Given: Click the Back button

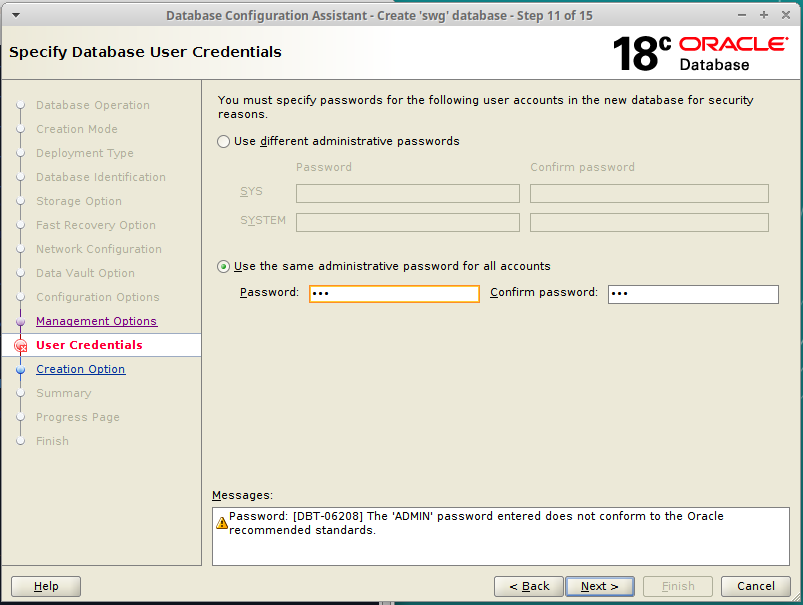Looking at the screenshot, I should click(529, 586).
